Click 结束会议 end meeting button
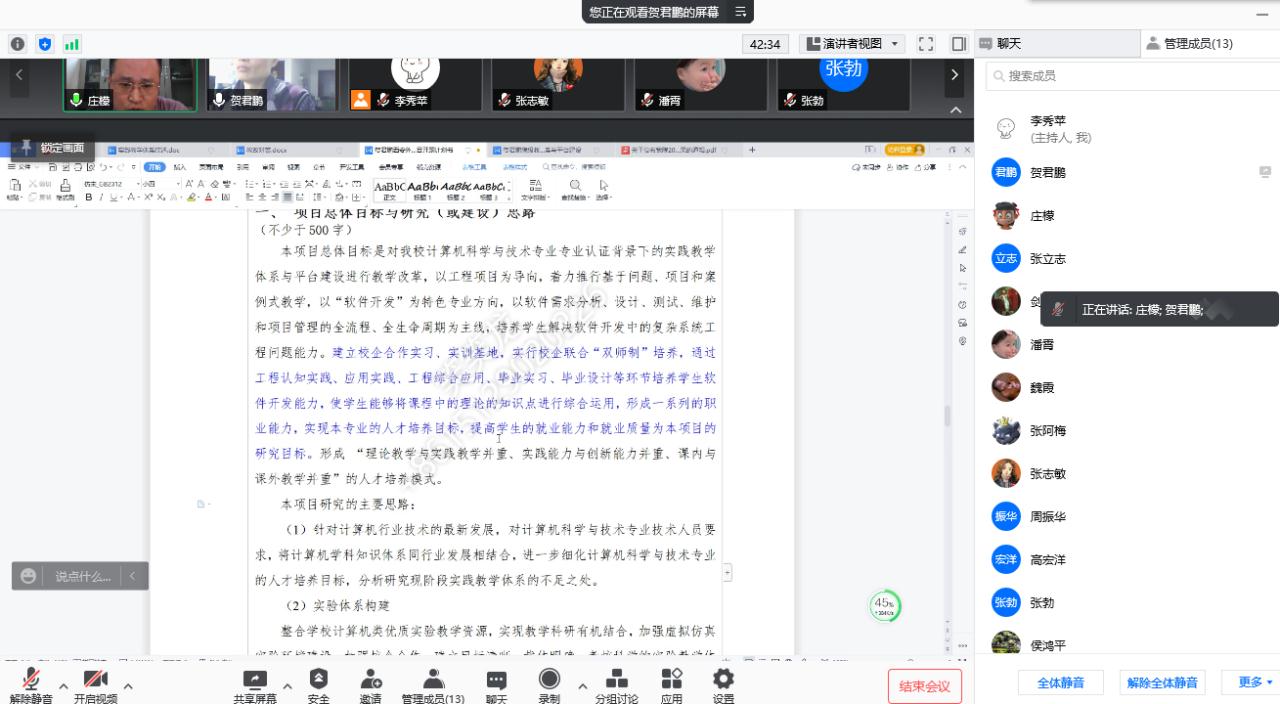The height and width of the screenshot is (704, 1280). pos(925,686)
